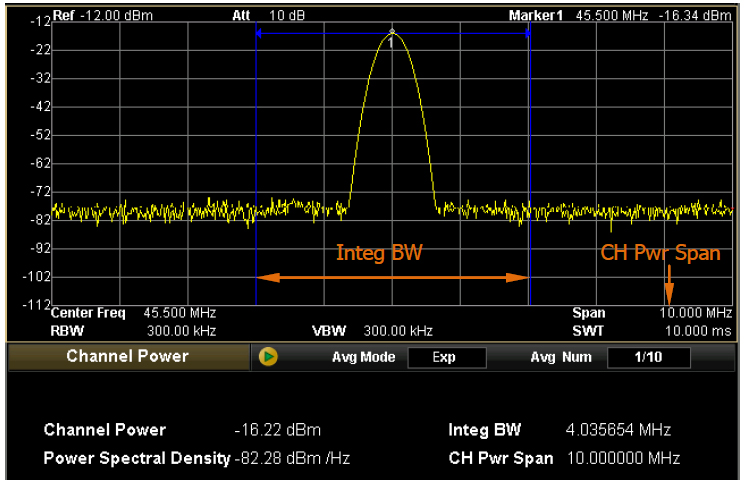Click the Channel Power -16.22 dBm result

pyautogui.click(x=278, y=430)
